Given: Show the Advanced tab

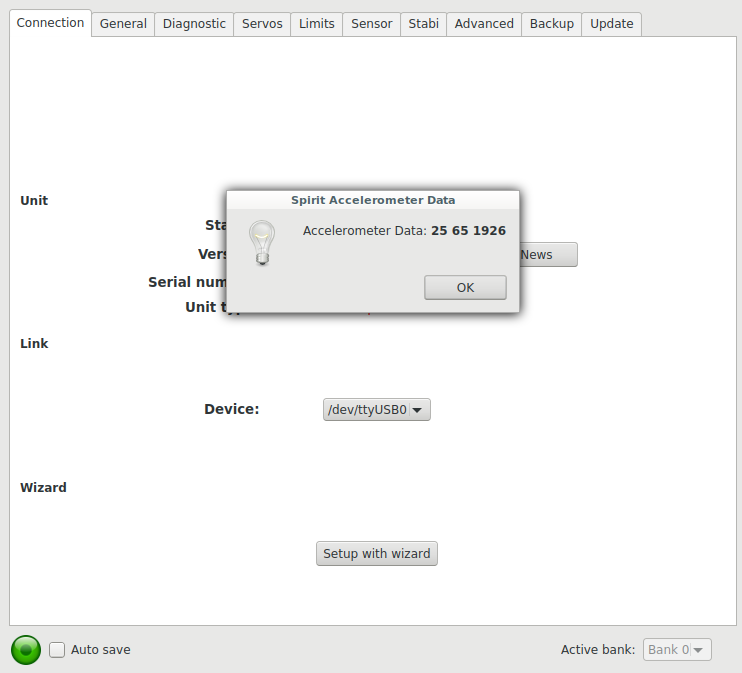Looking at the screenshot, I should click(x=484, y=24).
